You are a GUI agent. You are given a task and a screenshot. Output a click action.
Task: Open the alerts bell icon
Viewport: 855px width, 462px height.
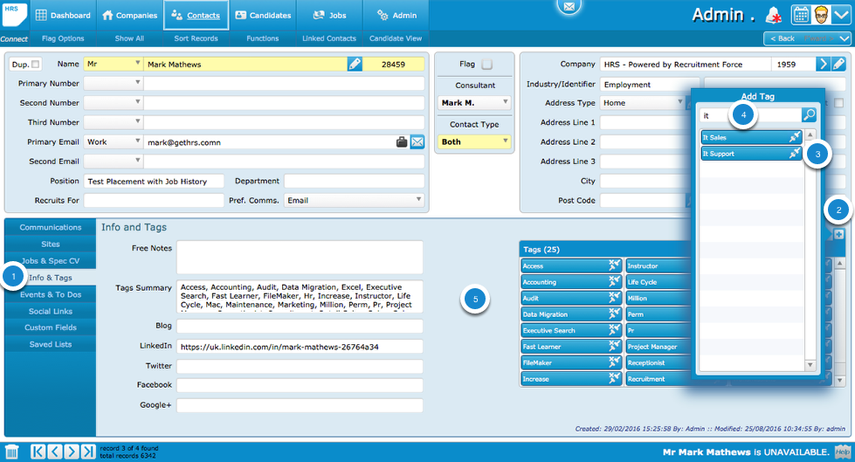pyautogui.click(x=774, y=15)
